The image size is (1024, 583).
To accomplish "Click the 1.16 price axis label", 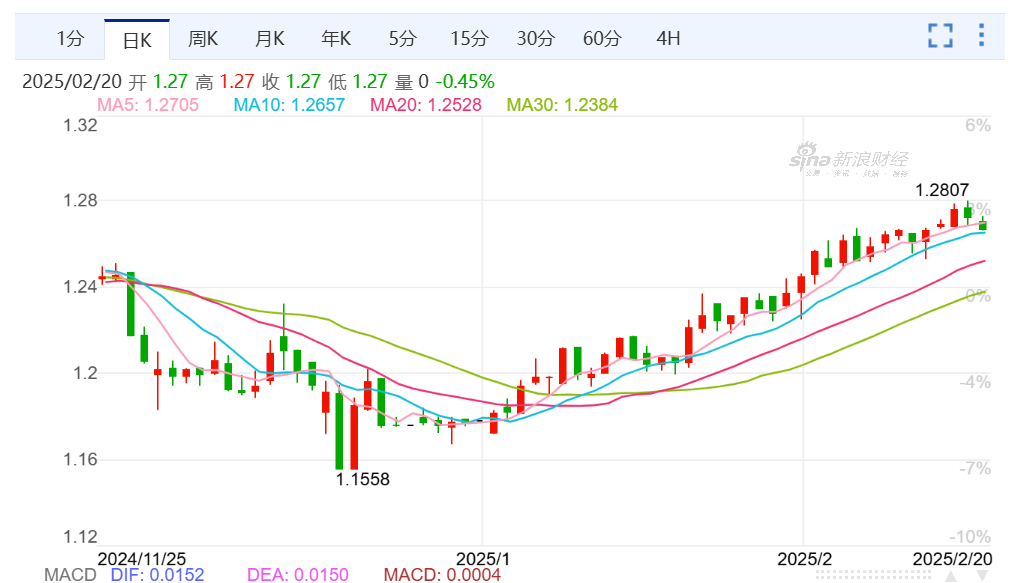I will pos(80,460).
